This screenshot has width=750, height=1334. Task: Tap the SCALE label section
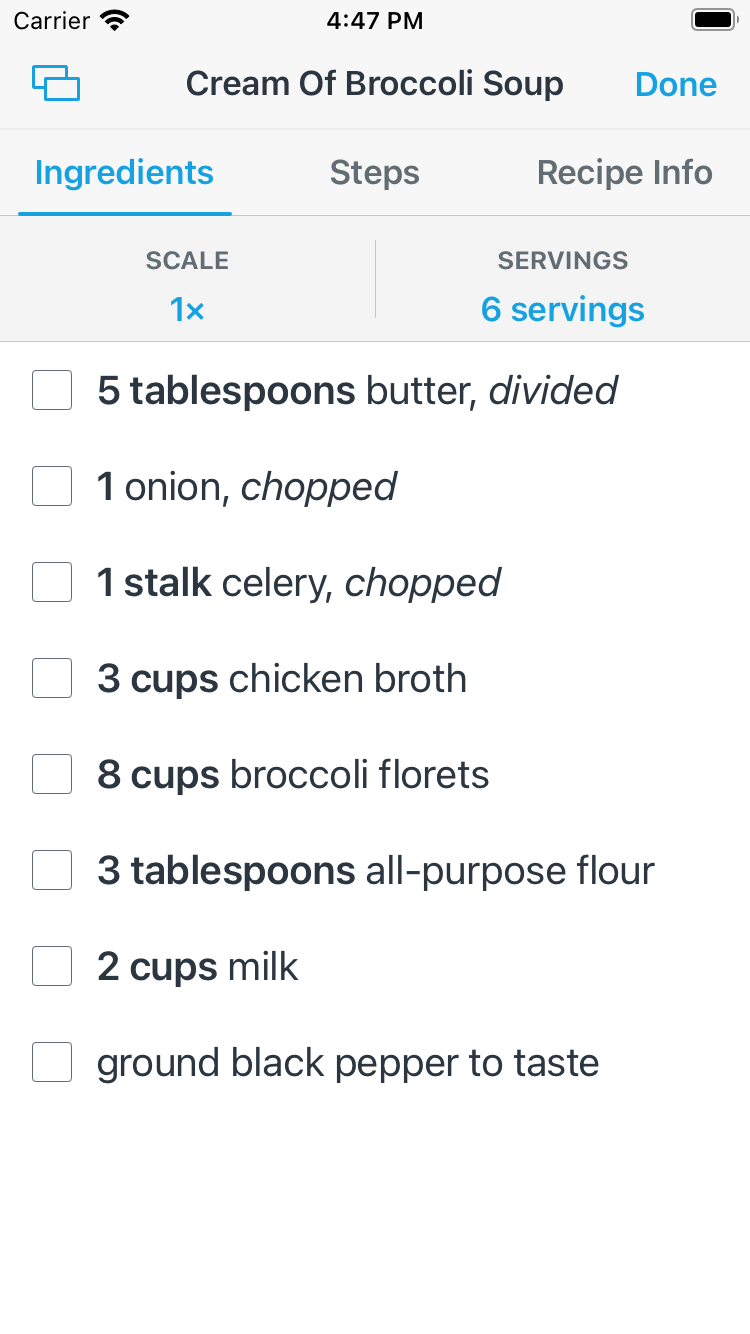click(187, 261)
